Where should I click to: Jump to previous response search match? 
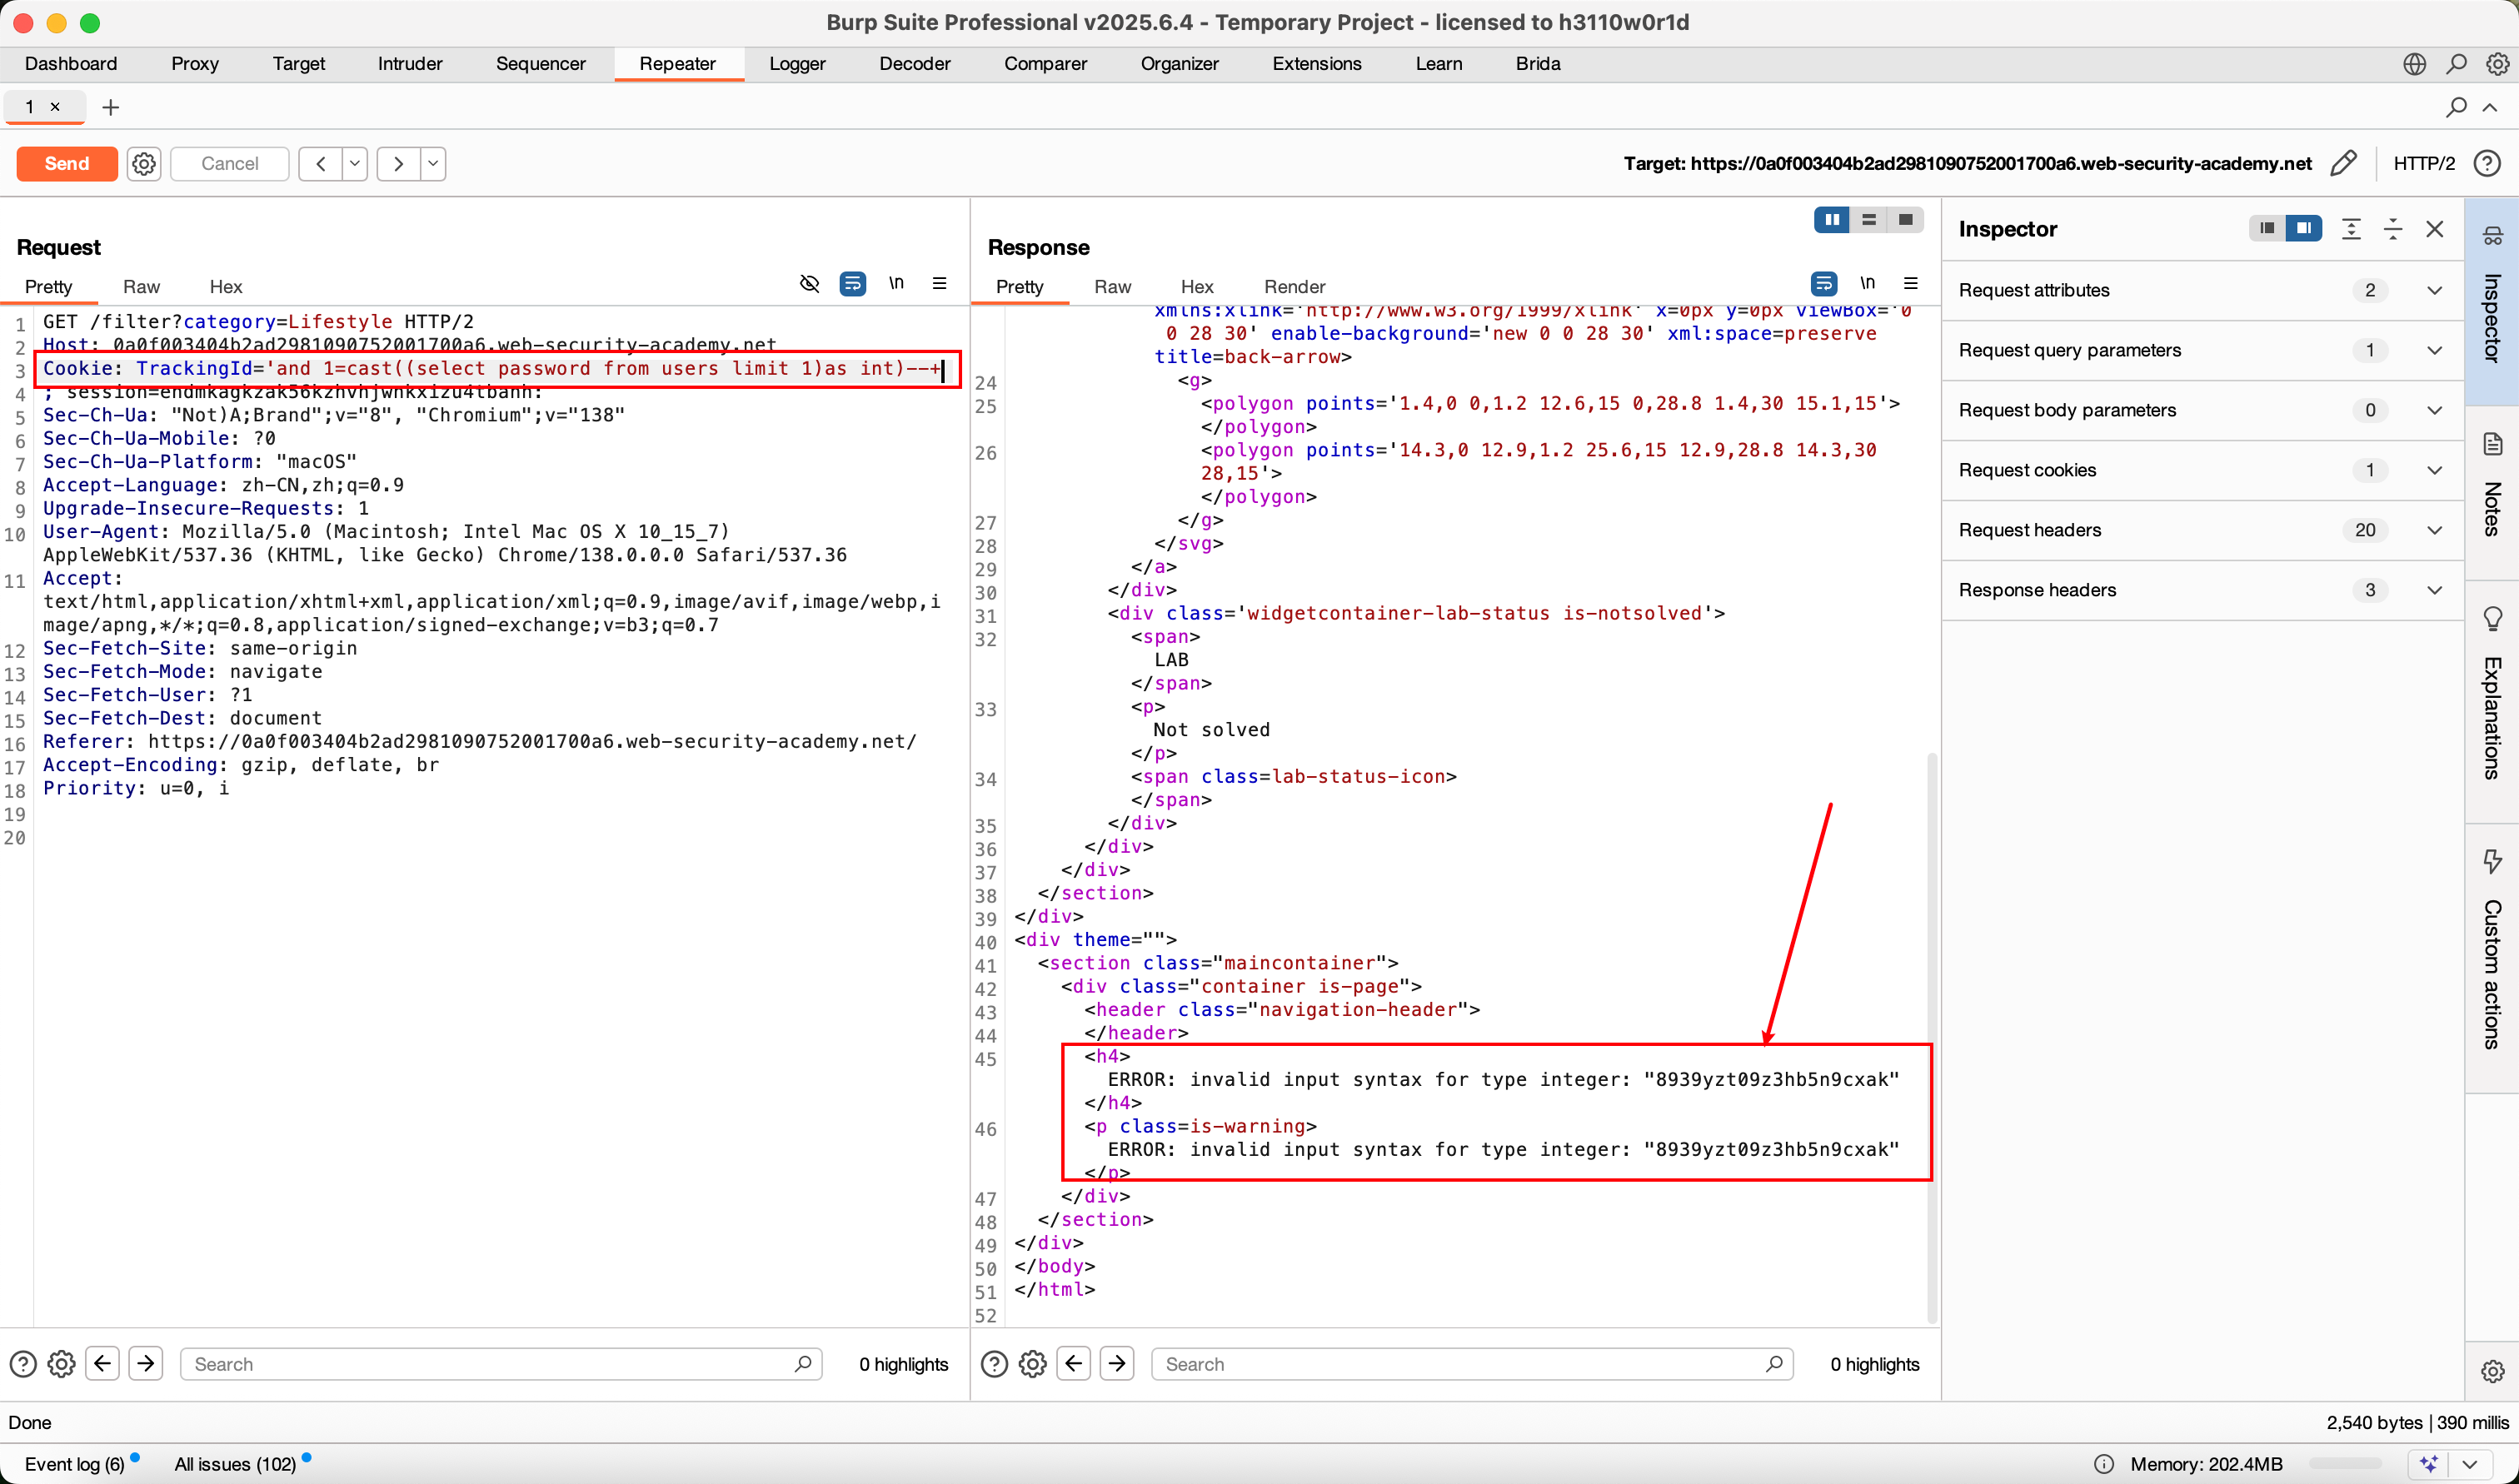coord(1074,1363)
